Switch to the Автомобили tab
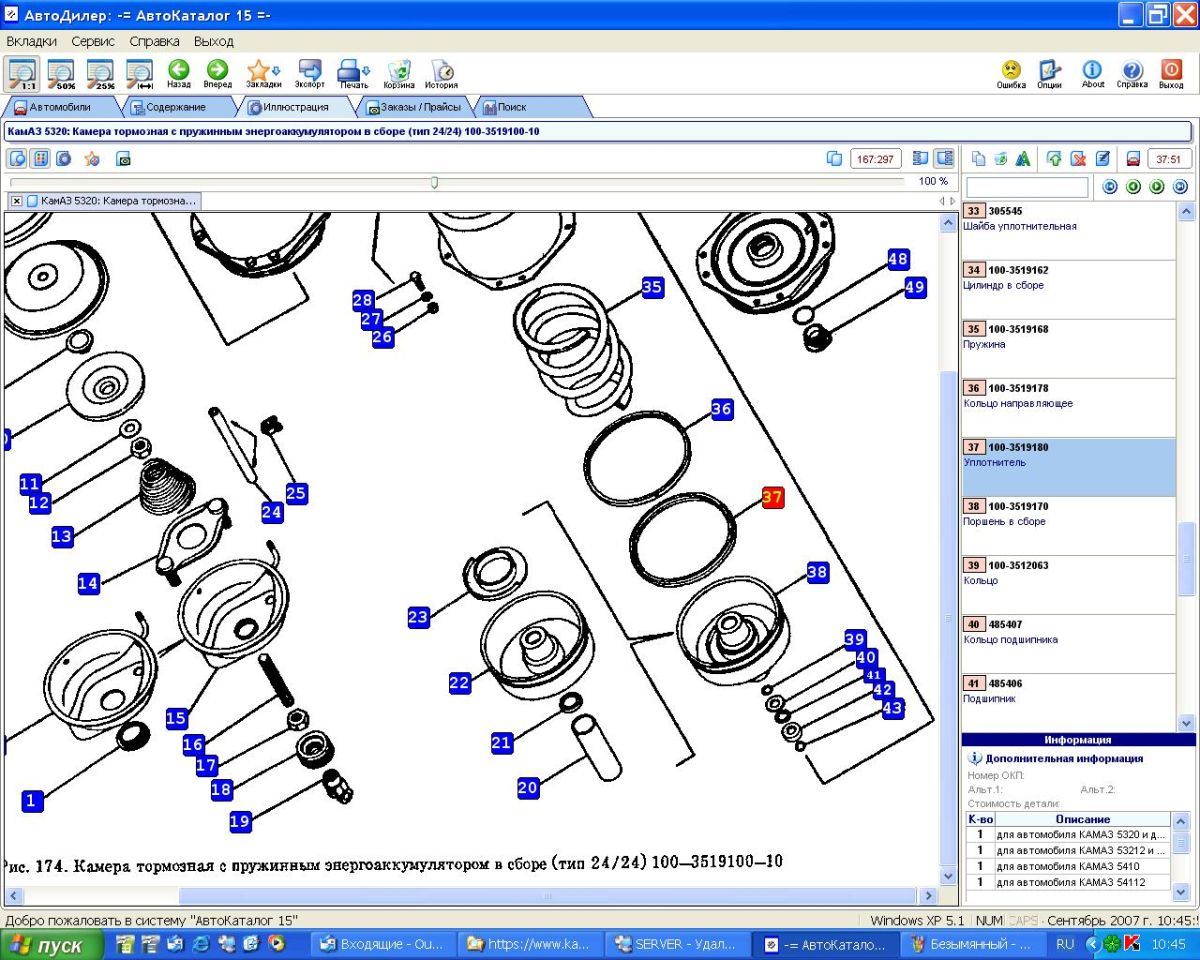1200x960 pixels. click(x=60, y=107)
